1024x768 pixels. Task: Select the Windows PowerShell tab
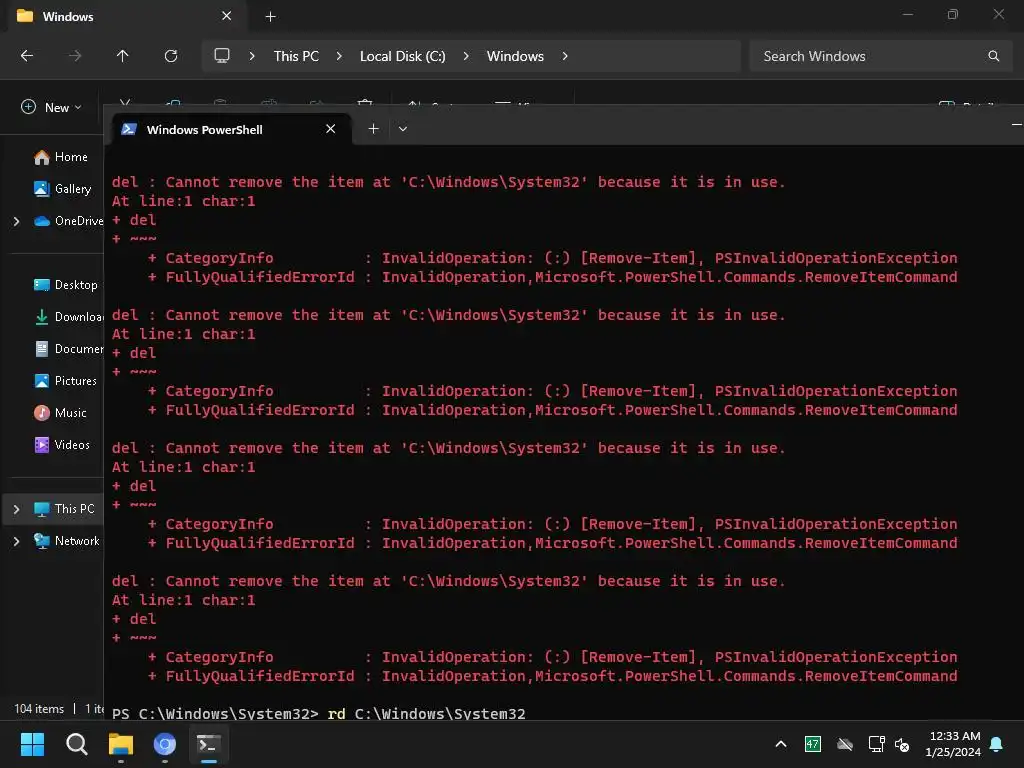coord(232,129)
